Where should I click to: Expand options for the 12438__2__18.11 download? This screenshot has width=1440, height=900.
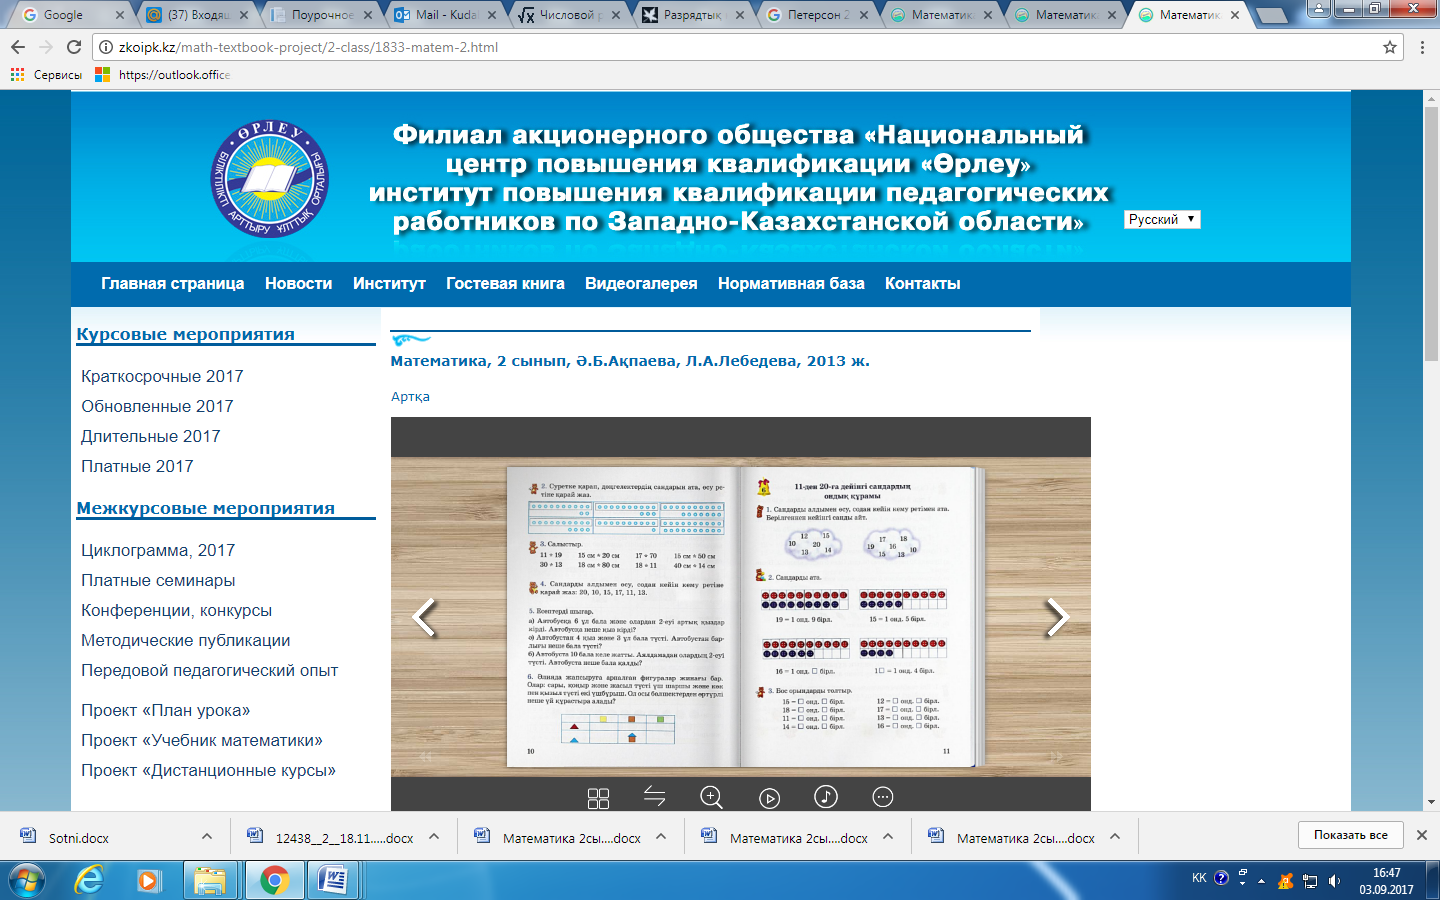click(x=434, y=837)
